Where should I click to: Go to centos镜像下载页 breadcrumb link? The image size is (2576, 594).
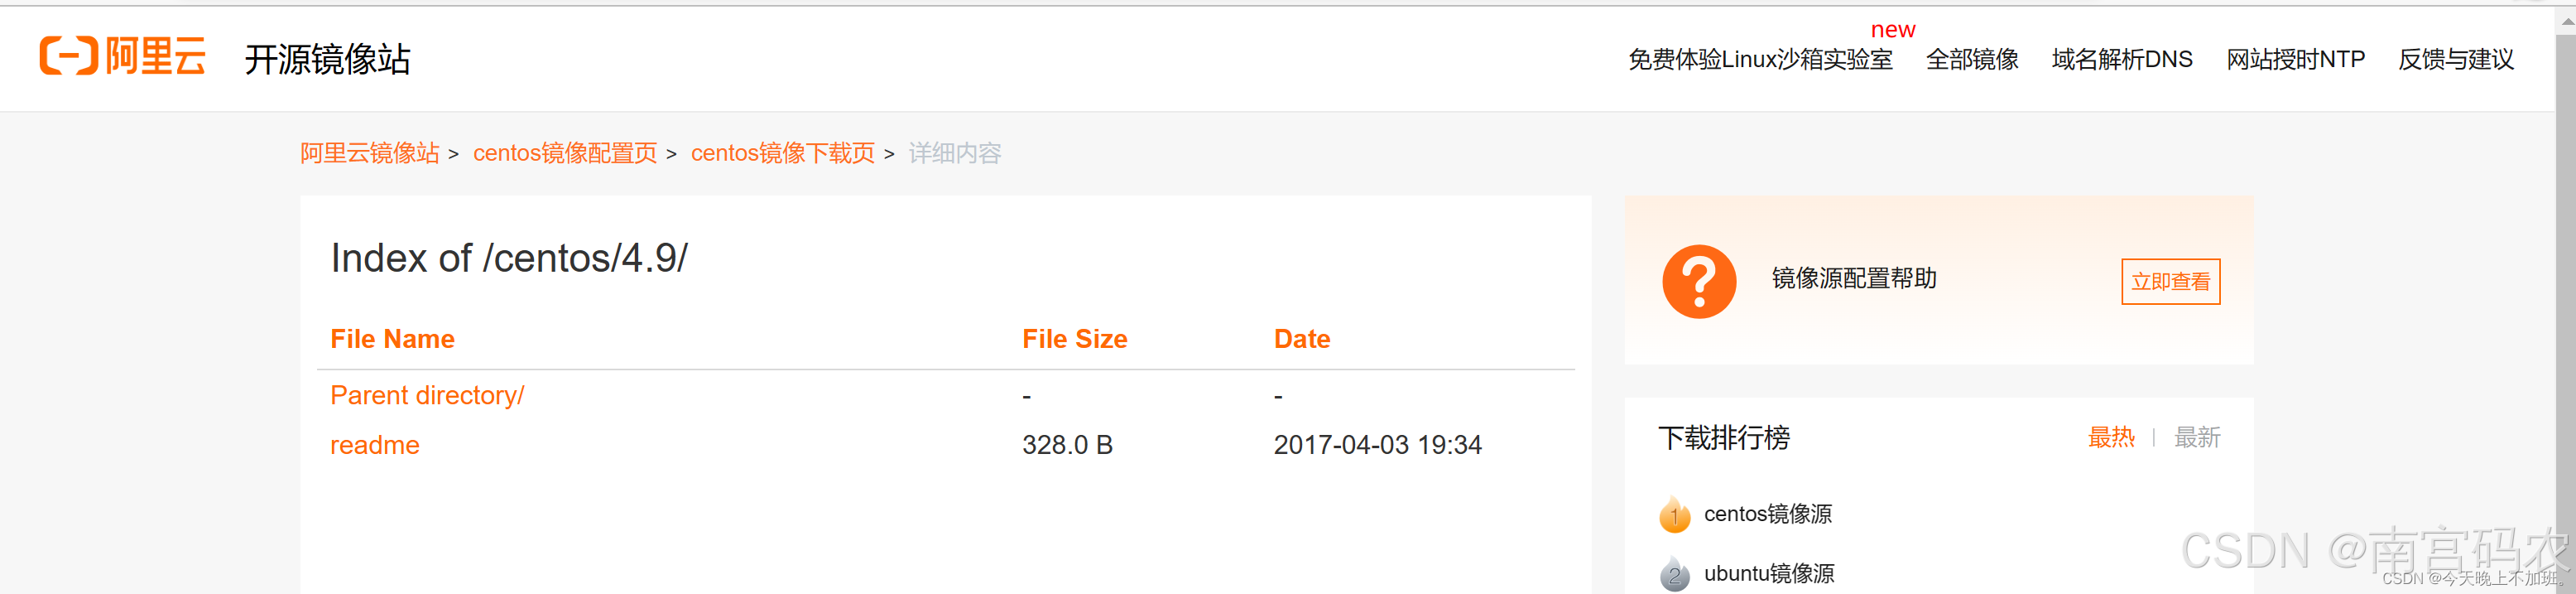[x=783, y=153]
